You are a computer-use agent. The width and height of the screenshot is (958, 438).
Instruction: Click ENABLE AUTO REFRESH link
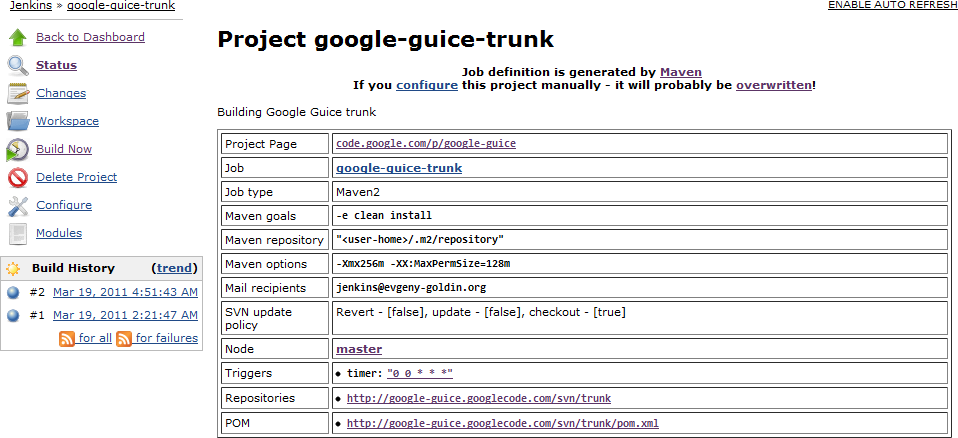coord(893,5)
